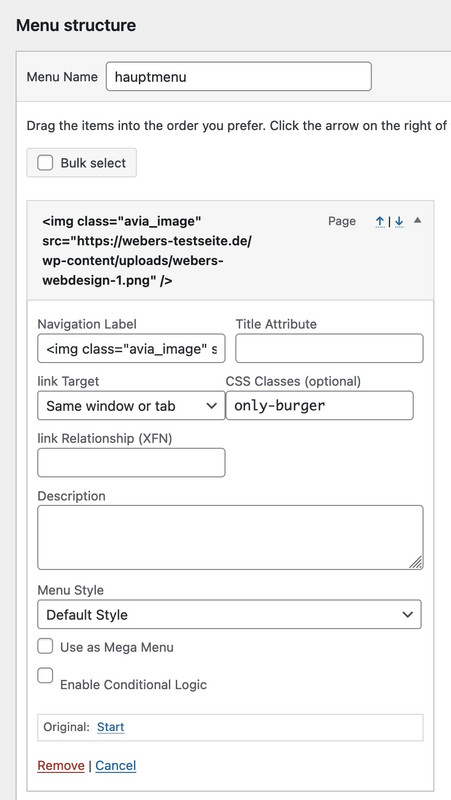Enable Use as Mega Menu

coord(45,647)
